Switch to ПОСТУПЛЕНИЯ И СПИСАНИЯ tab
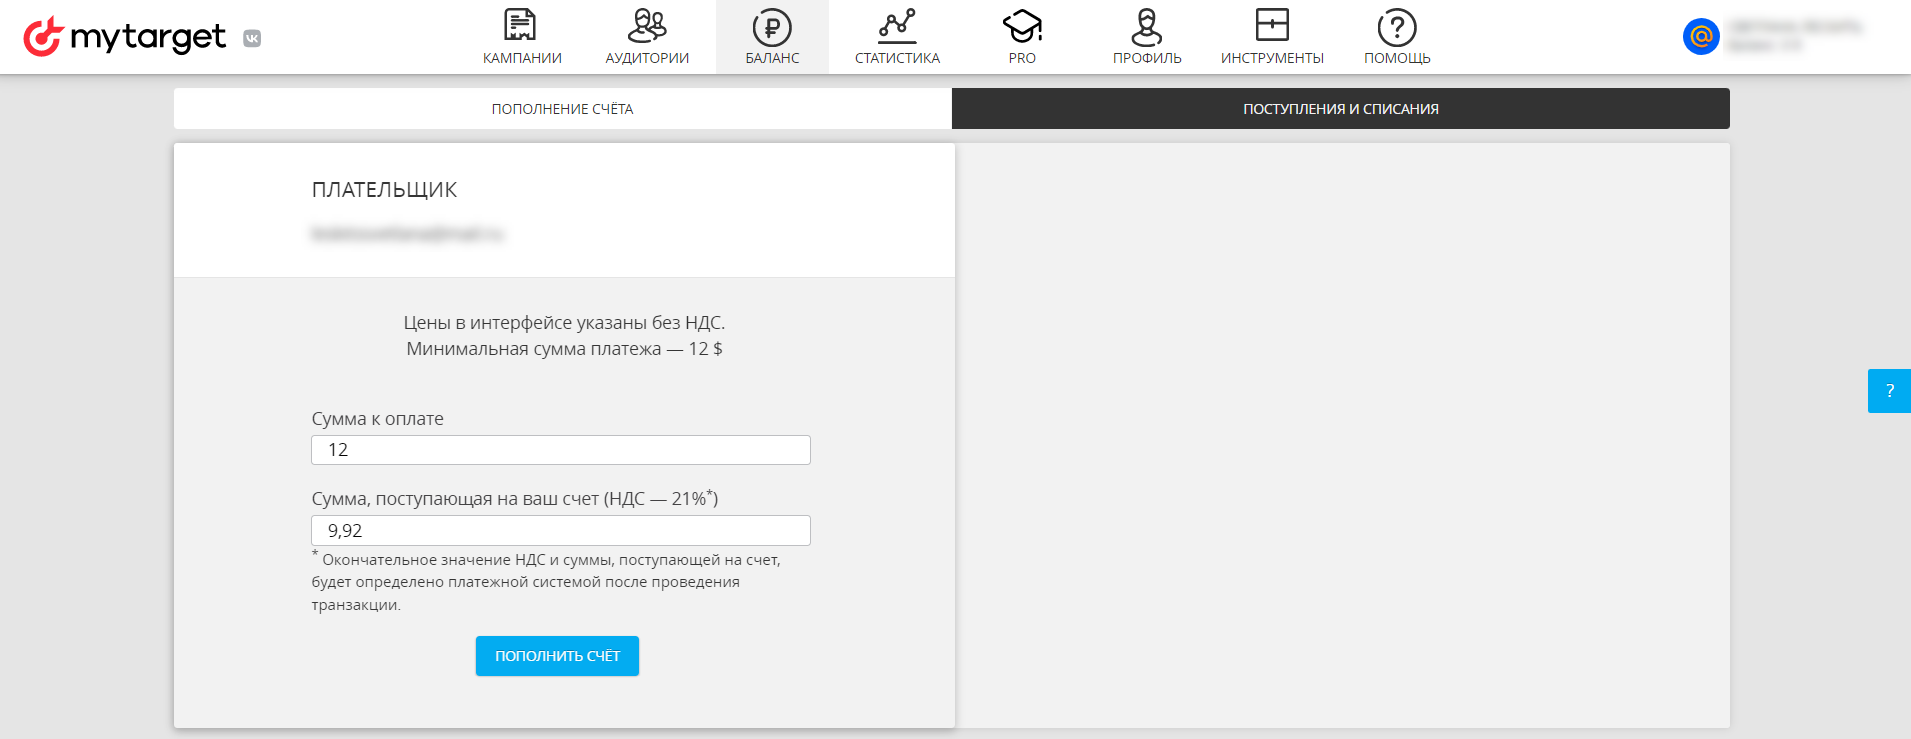Image resolution: width=1911 pixels, height=739 pixels. [x=1341, y=109]
